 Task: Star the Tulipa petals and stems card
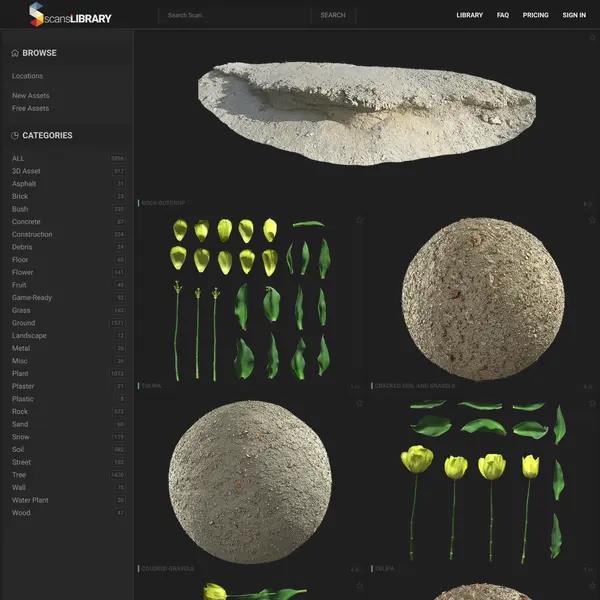[359, 220]
